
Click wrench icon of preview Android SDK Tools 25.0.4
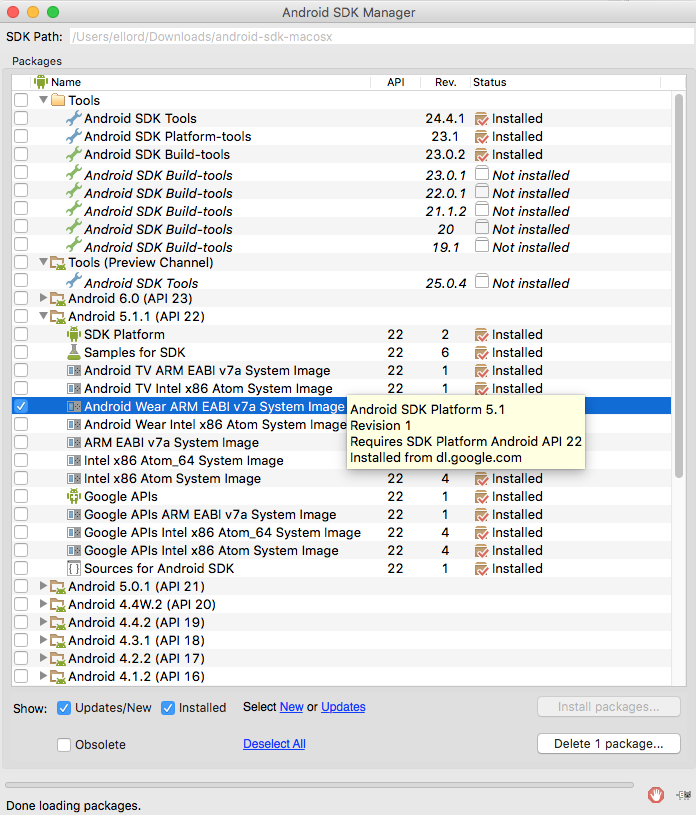pos(74,281)
